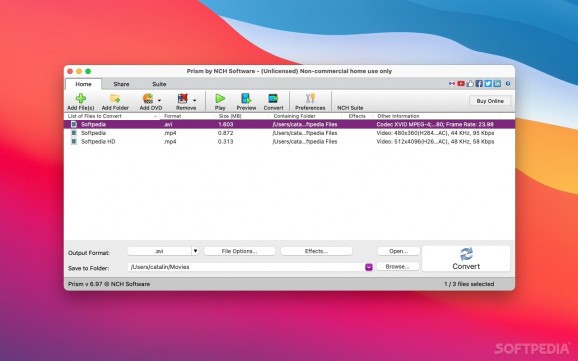Click the green Play icon

(220, 98)
